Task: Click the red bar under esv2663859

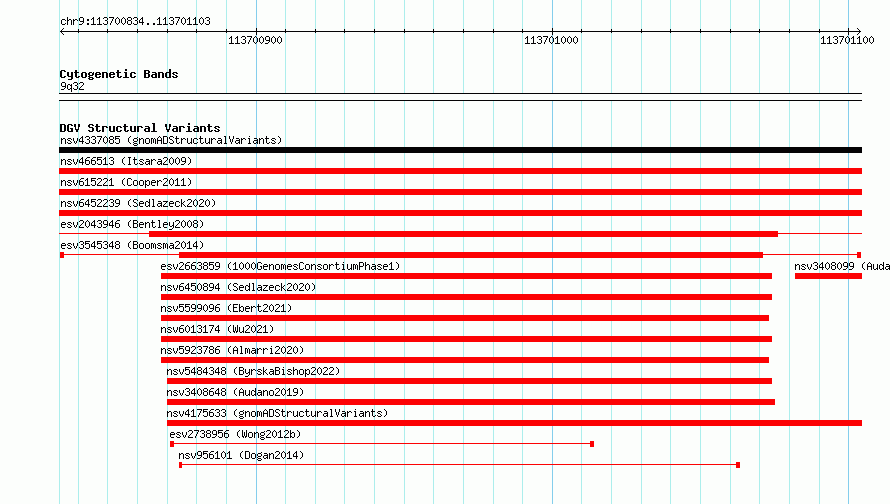Action: coord(466,276)
